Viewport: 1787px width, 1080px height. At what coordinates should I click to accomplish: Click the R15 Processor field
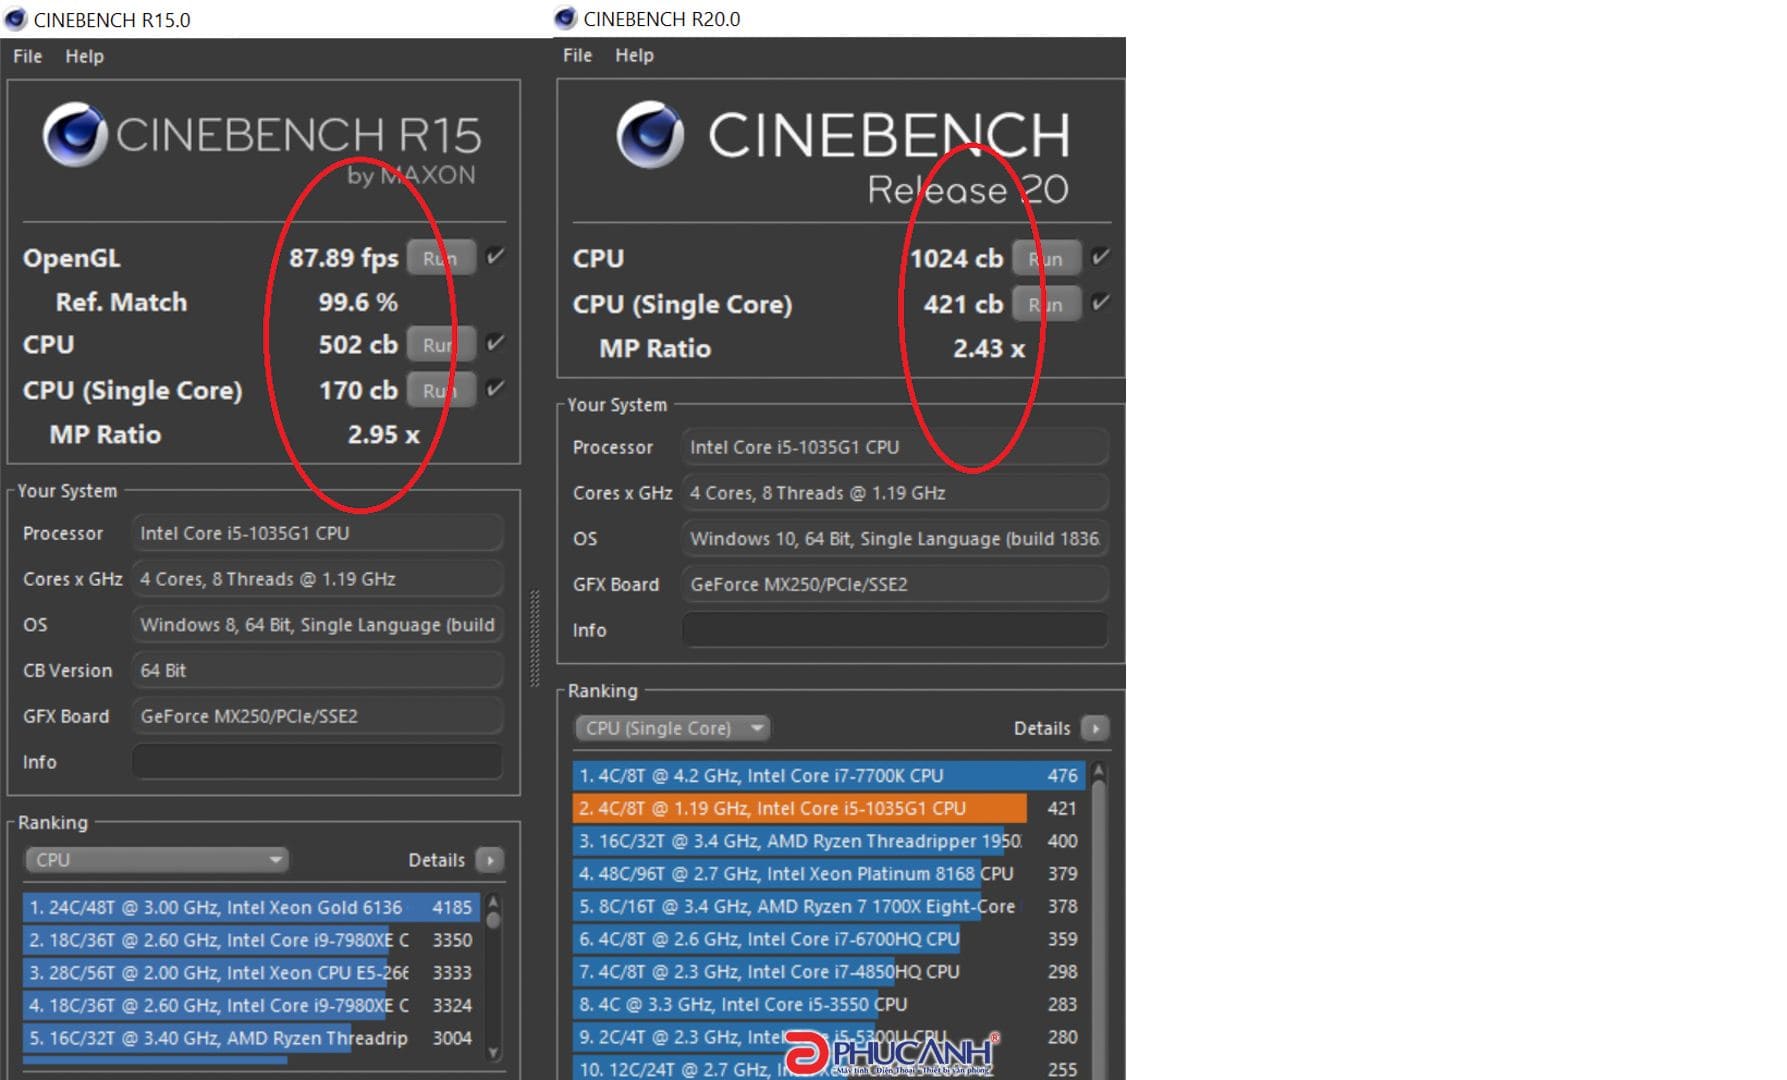coord(317,533)
